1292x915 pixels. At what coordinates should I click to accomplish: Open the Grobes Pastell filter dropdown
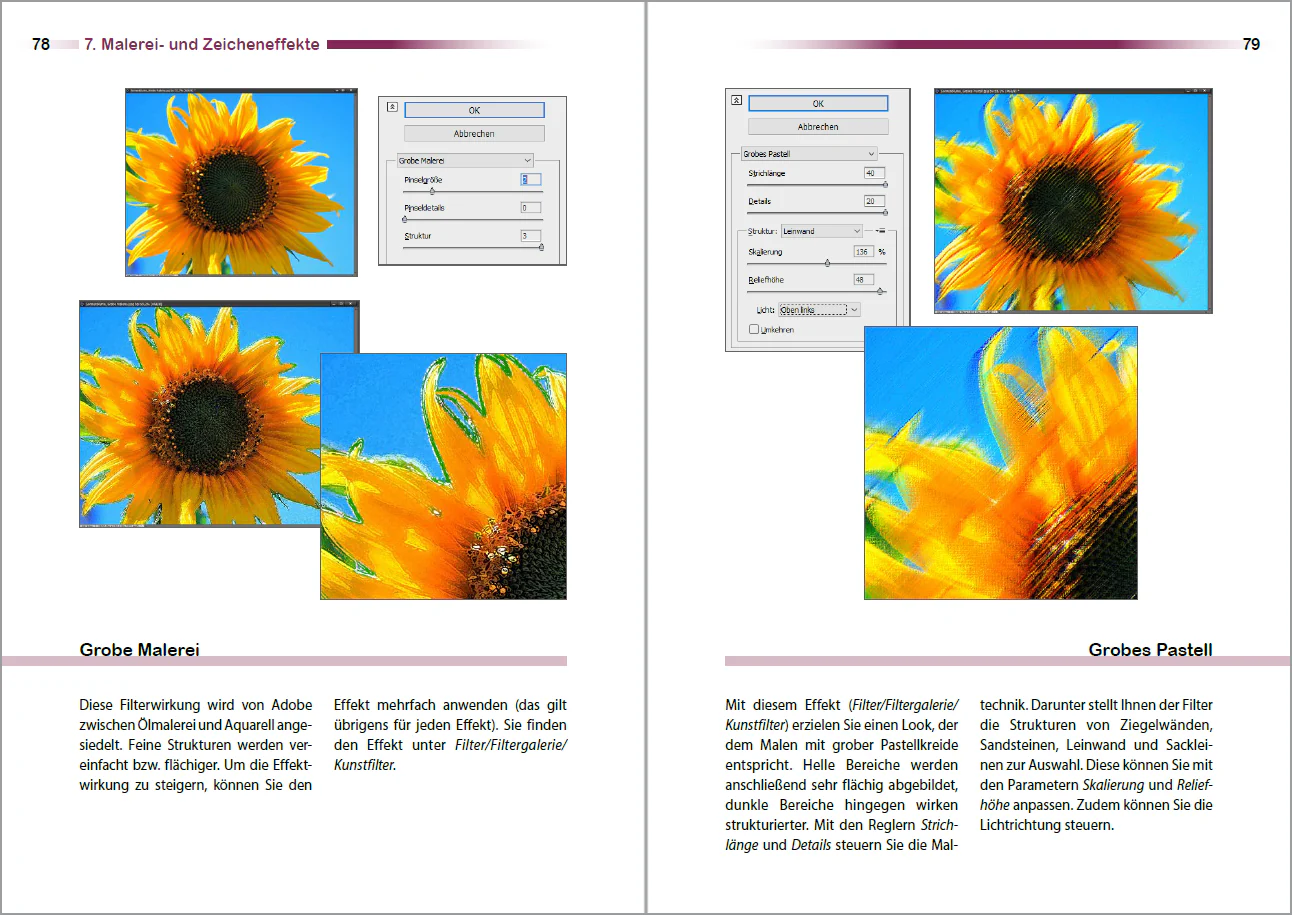(809, 153)
